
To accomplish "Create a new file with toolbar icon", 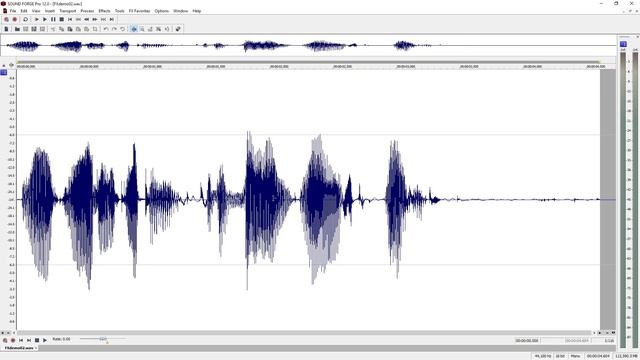I will tap(6, 29).
